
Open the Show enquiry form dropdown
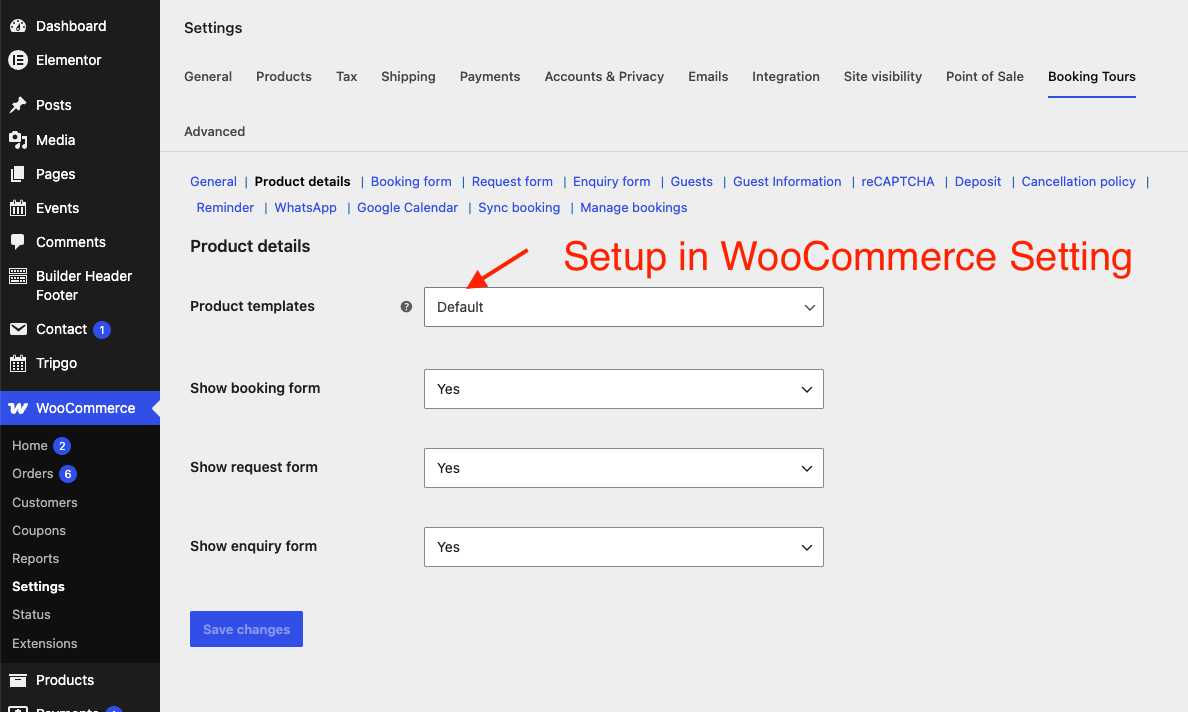pyautogui.click(x=624, y=547)
